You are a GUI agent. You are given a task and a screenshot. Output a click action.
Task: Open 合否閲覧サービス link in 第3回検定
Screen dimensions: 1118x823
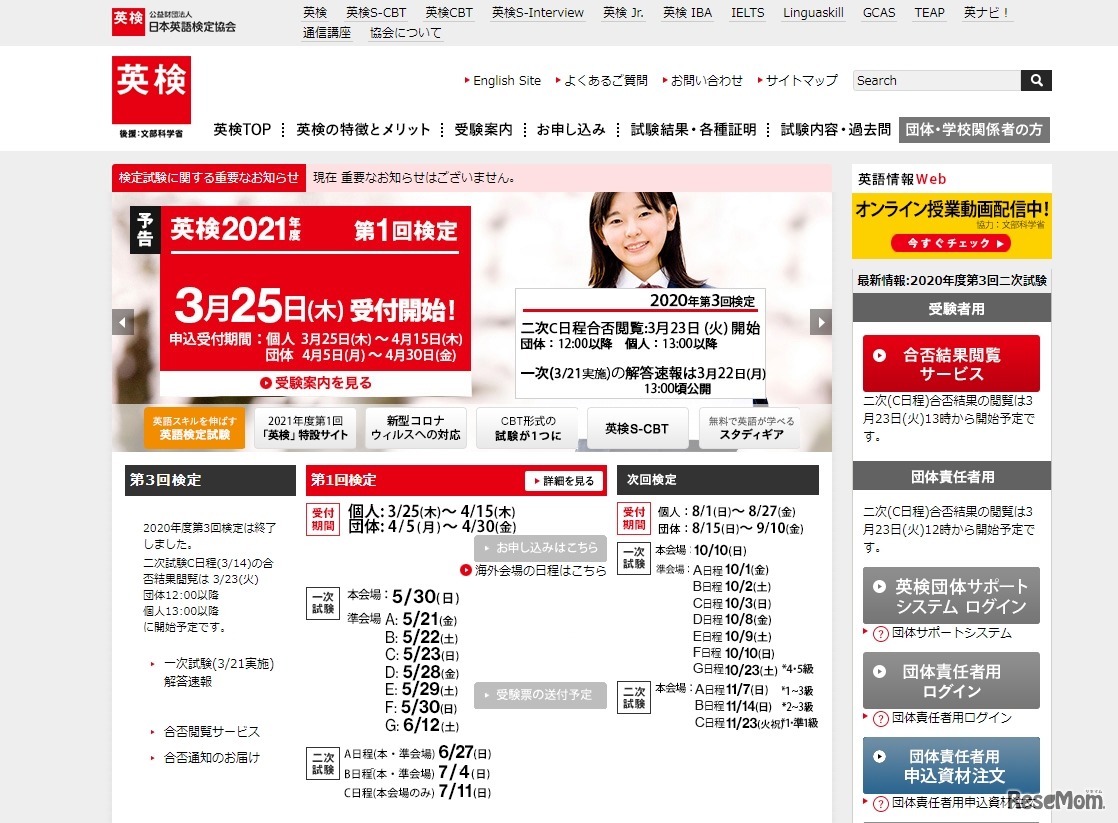[212, 732]
